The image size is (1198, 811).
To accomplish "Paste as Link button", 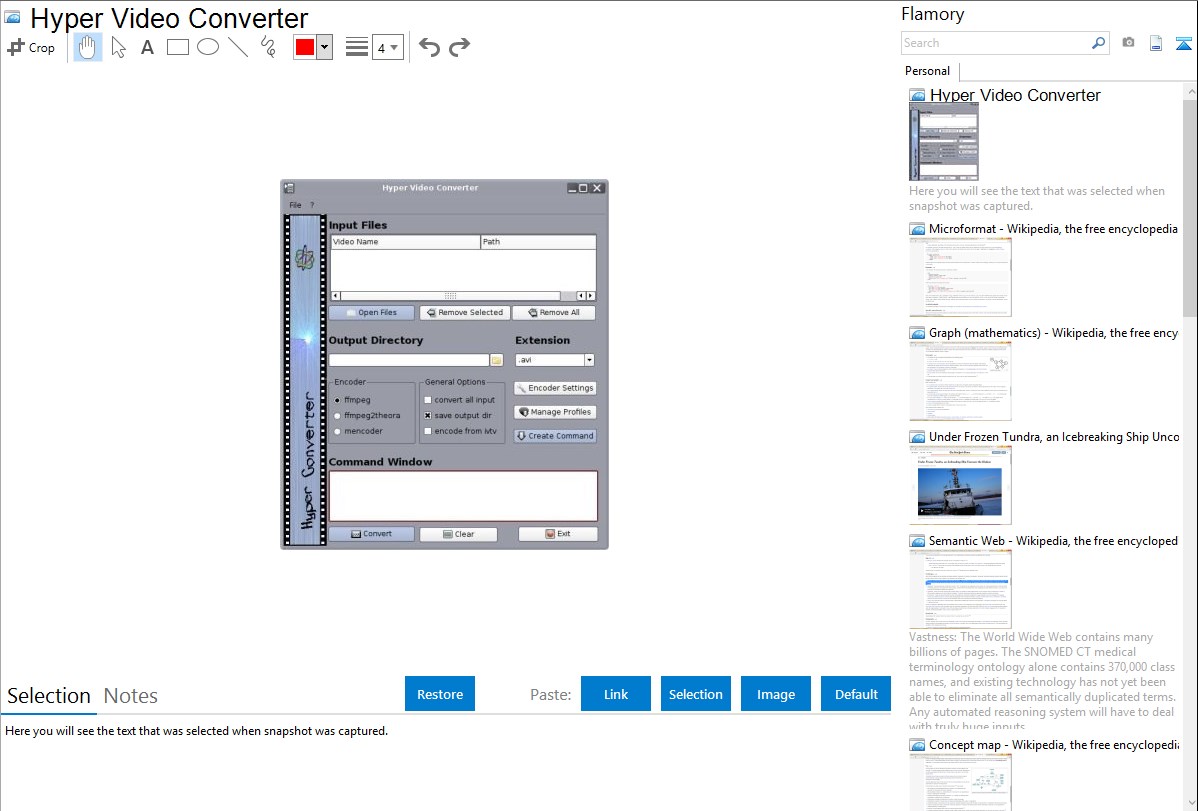I will (616, 694).
